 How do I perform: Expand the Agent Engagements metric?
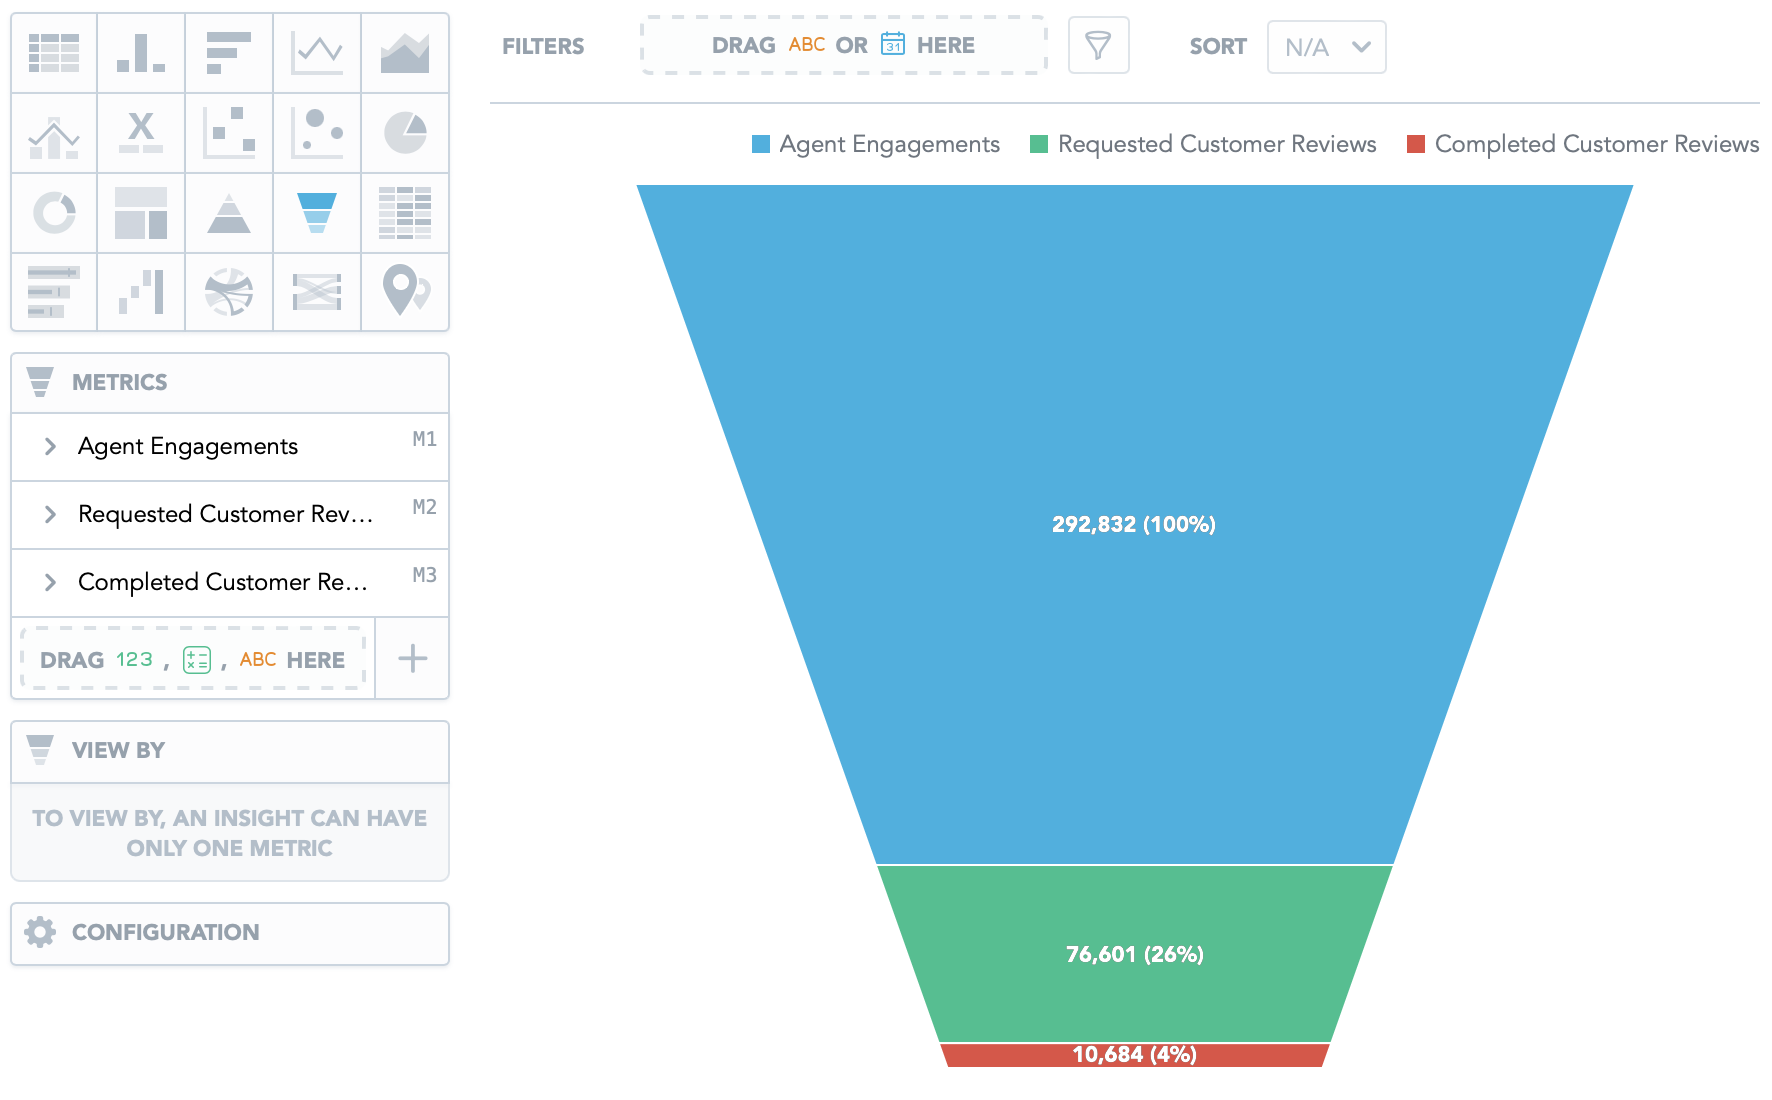pos(50,447)
